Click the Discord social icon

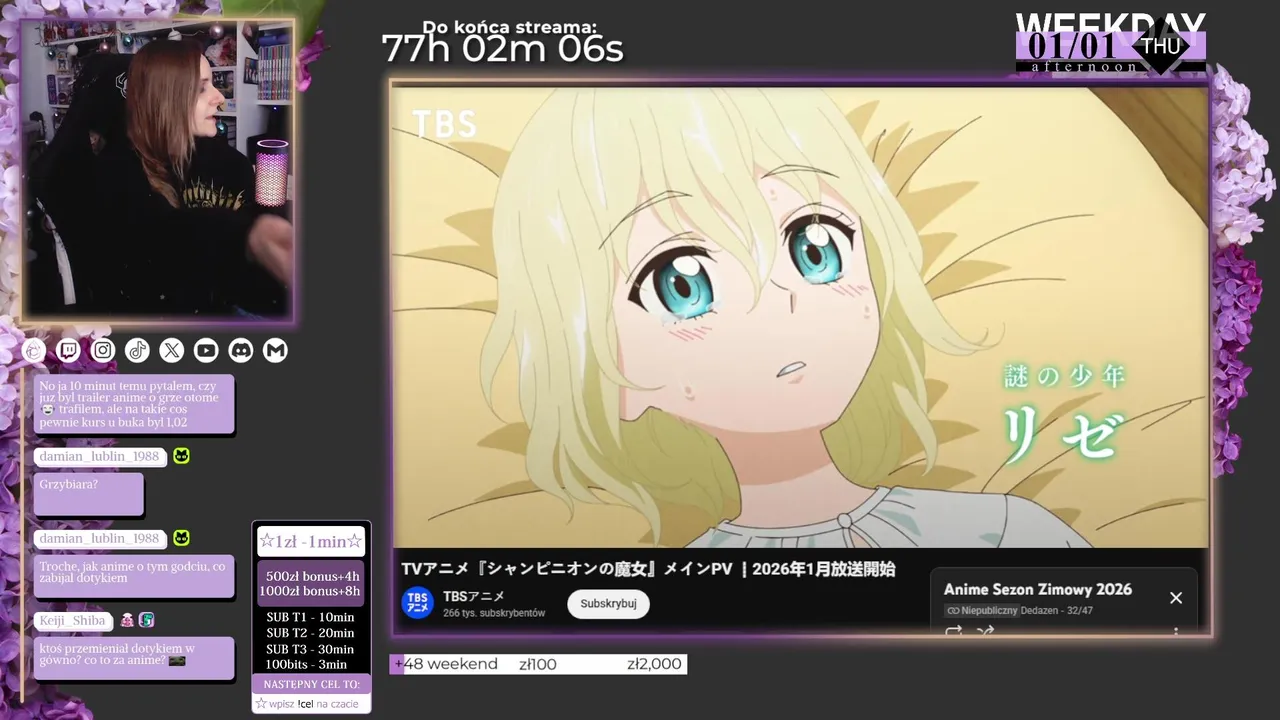tap(241, 350)
